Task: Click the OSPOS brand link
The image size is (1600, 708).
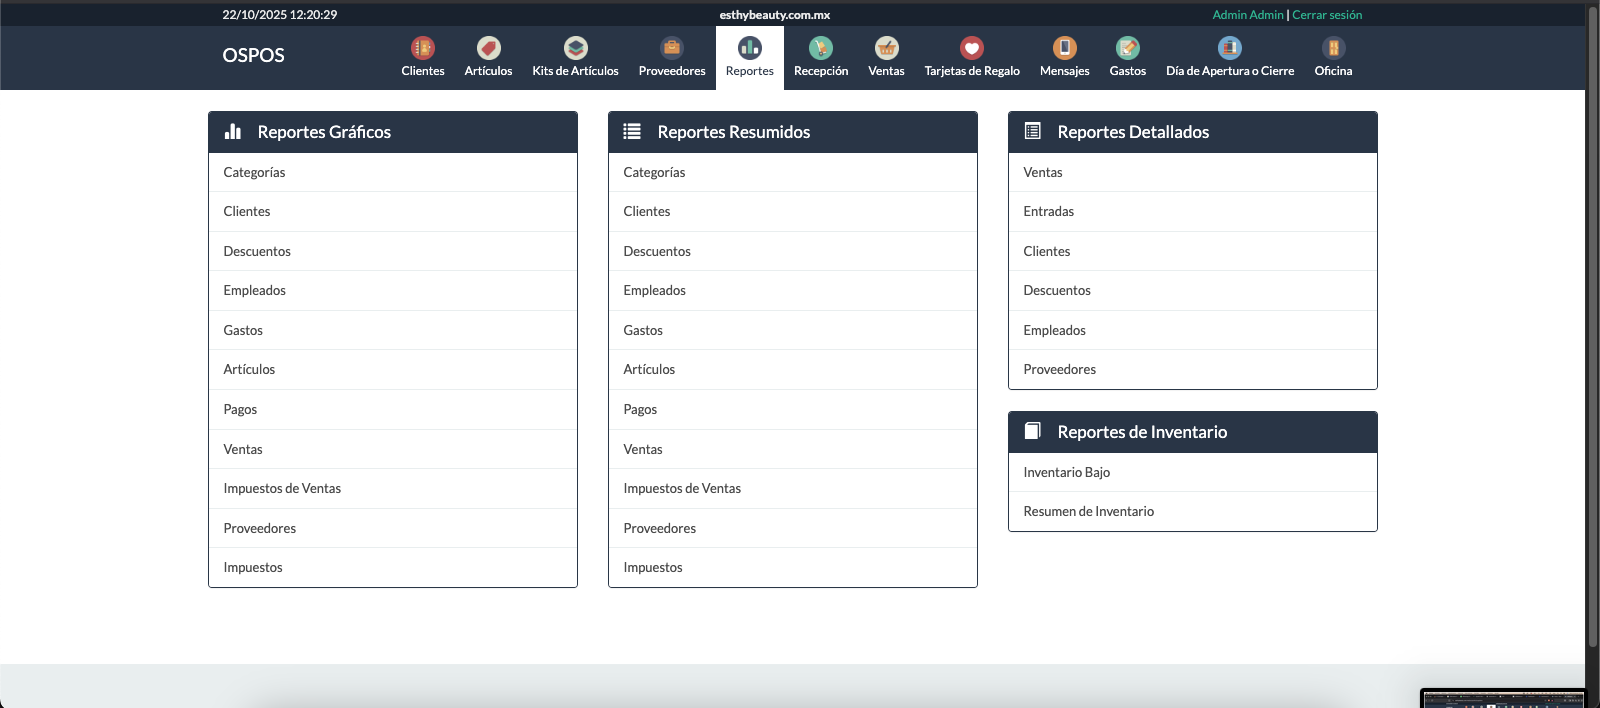Action: 253,56
